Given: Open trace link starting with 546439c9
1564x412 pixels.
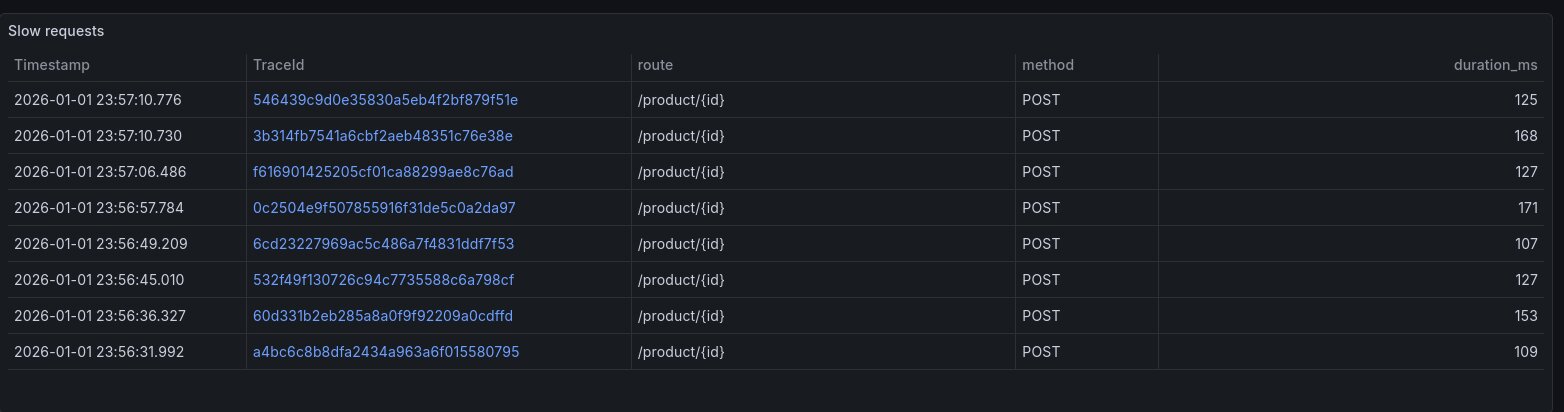Looking at the screenshot, I should tap(385, 100).
